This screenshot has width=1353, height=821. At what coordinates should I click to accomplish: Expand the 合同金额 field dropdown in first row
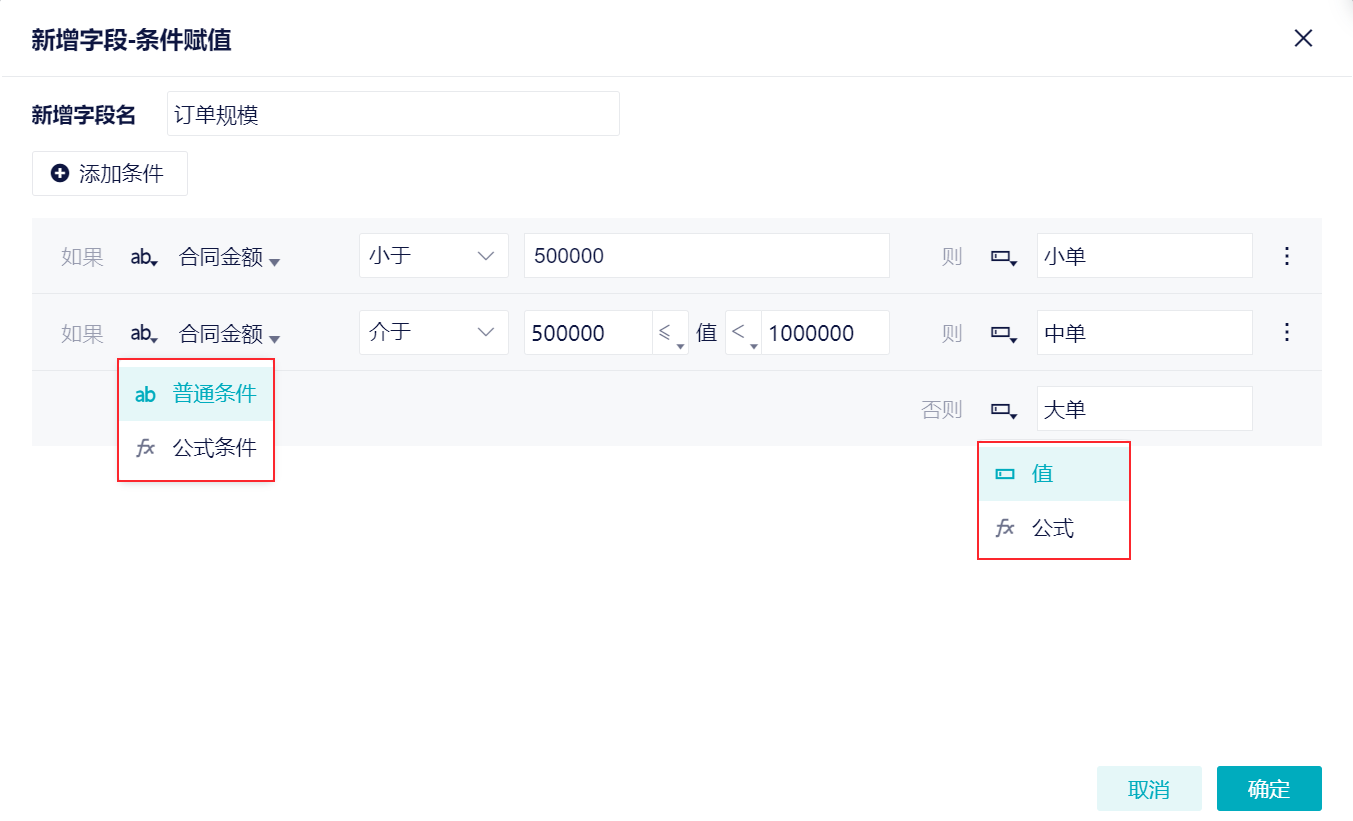click(229, 258)
